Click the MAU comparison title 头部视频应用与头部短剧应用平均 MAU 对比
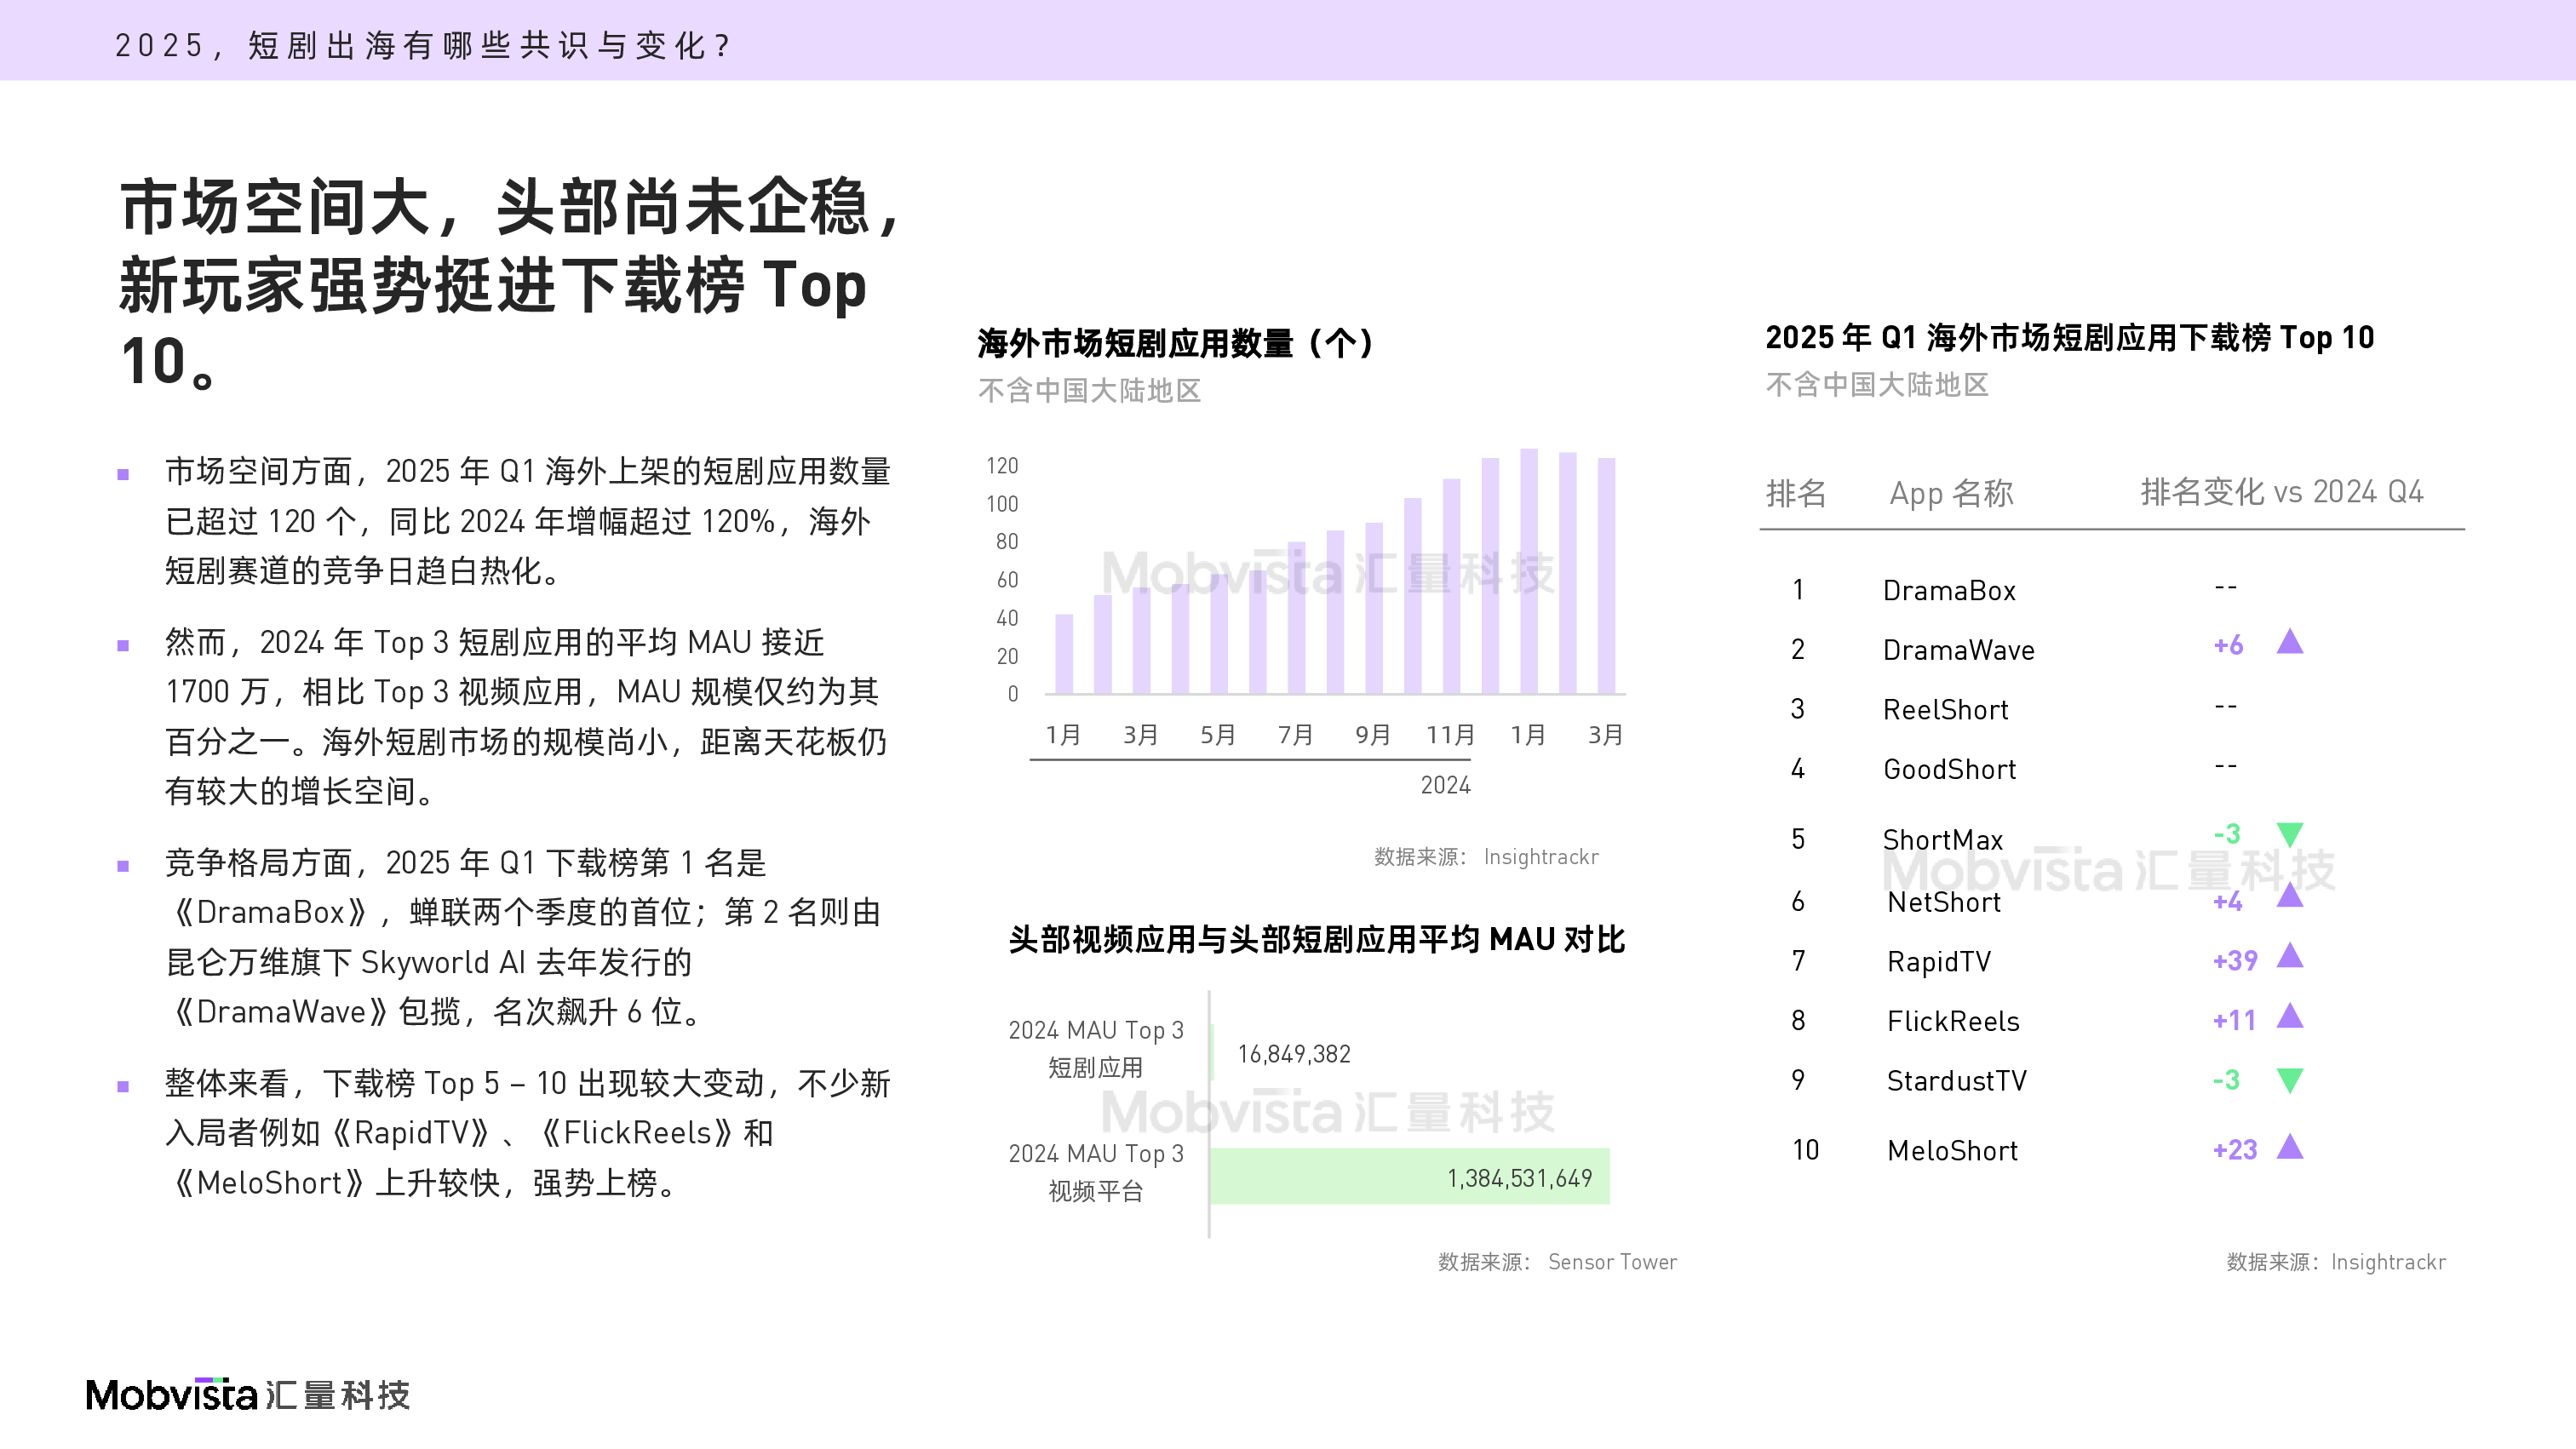The image size is (2576, 1449). click(x=1316, y=939)
